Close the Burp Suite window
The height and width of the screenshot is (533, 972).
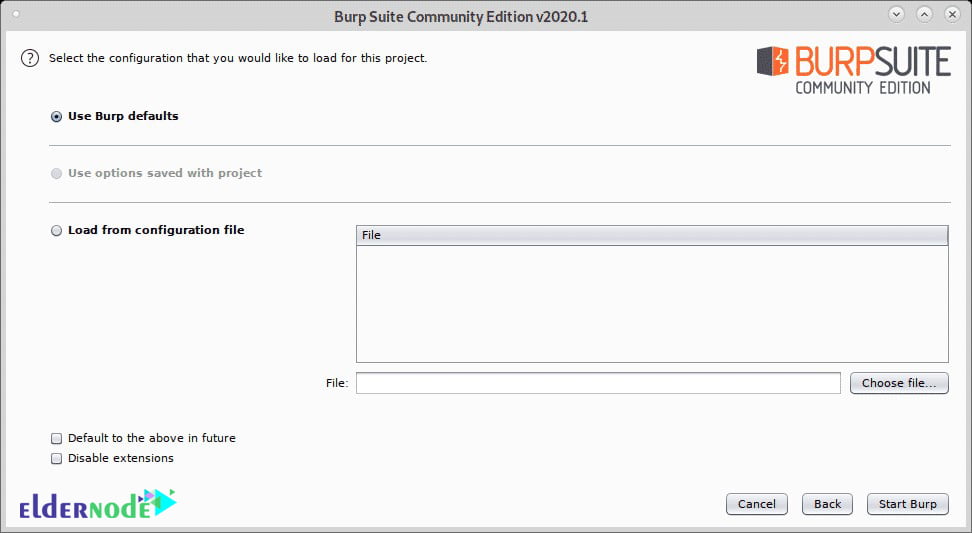coord(952,14)
